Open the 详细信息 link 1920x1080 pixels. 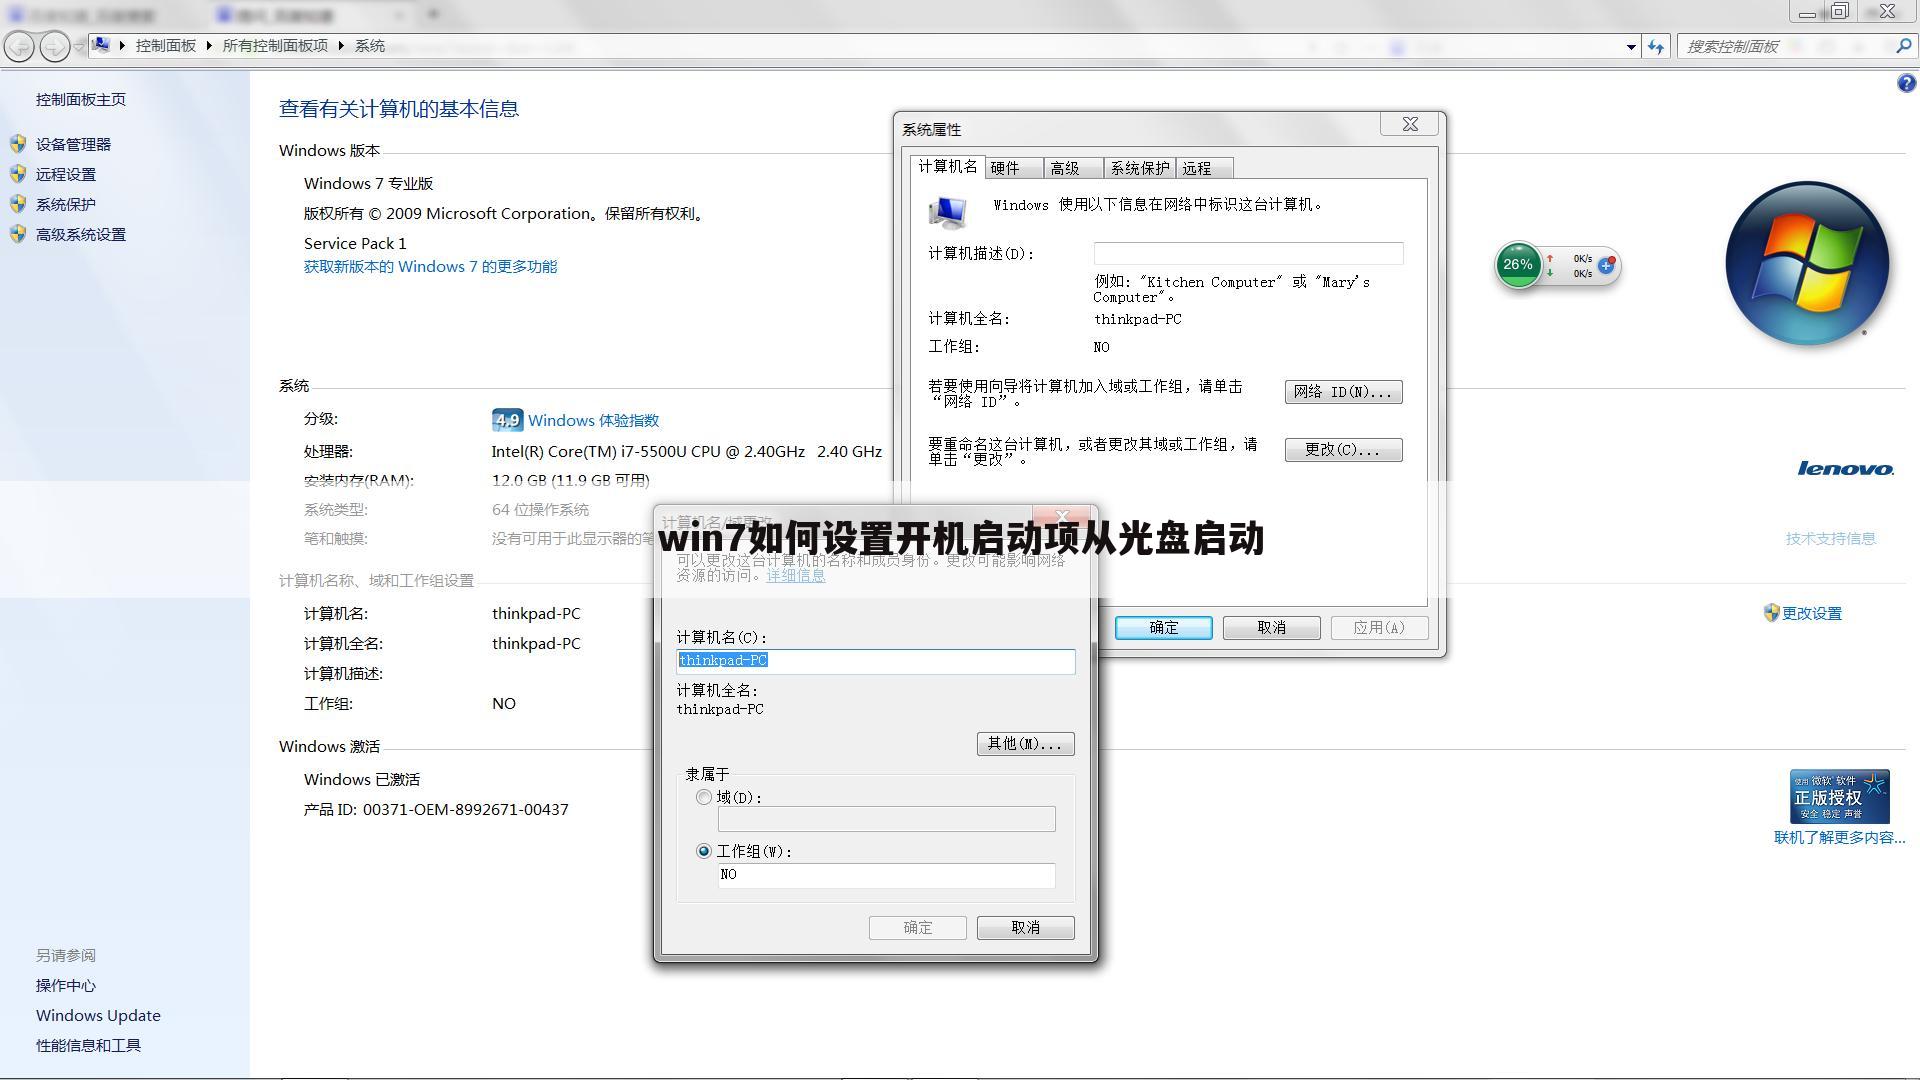click(x=796, y=575)
